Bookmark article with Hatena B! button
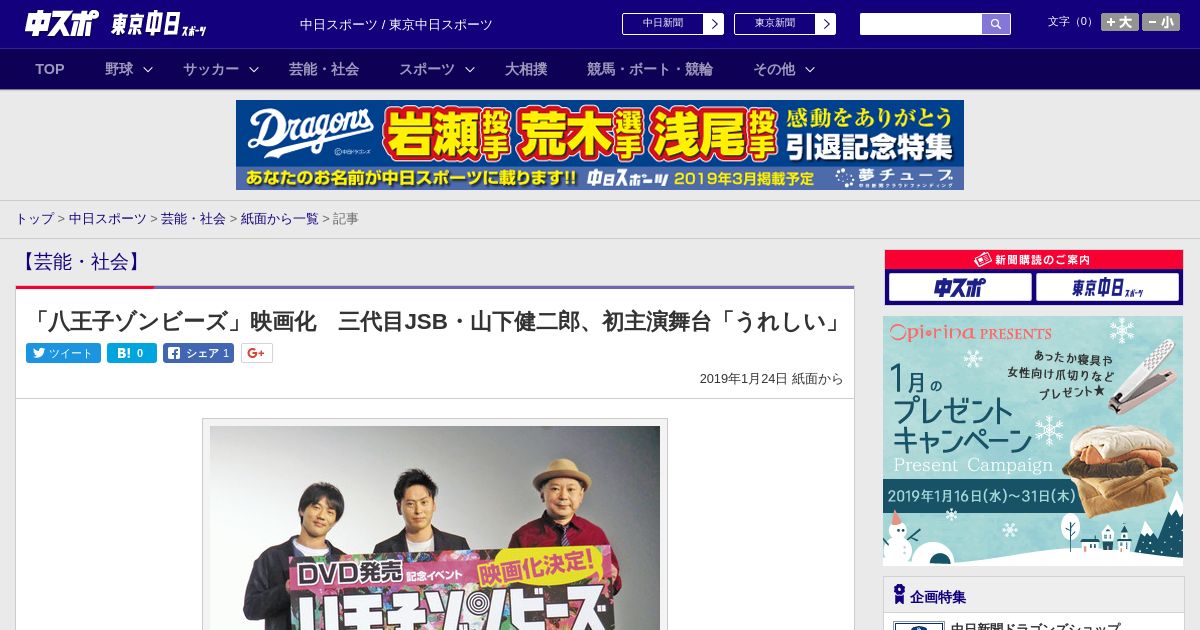 click(x=132, y=353)
